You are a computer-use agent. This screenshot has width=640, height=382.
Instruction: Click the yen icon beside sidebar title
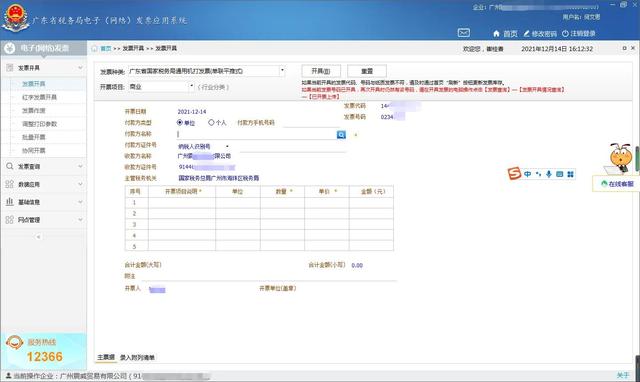pyautogui.click(x=10, y=49)
